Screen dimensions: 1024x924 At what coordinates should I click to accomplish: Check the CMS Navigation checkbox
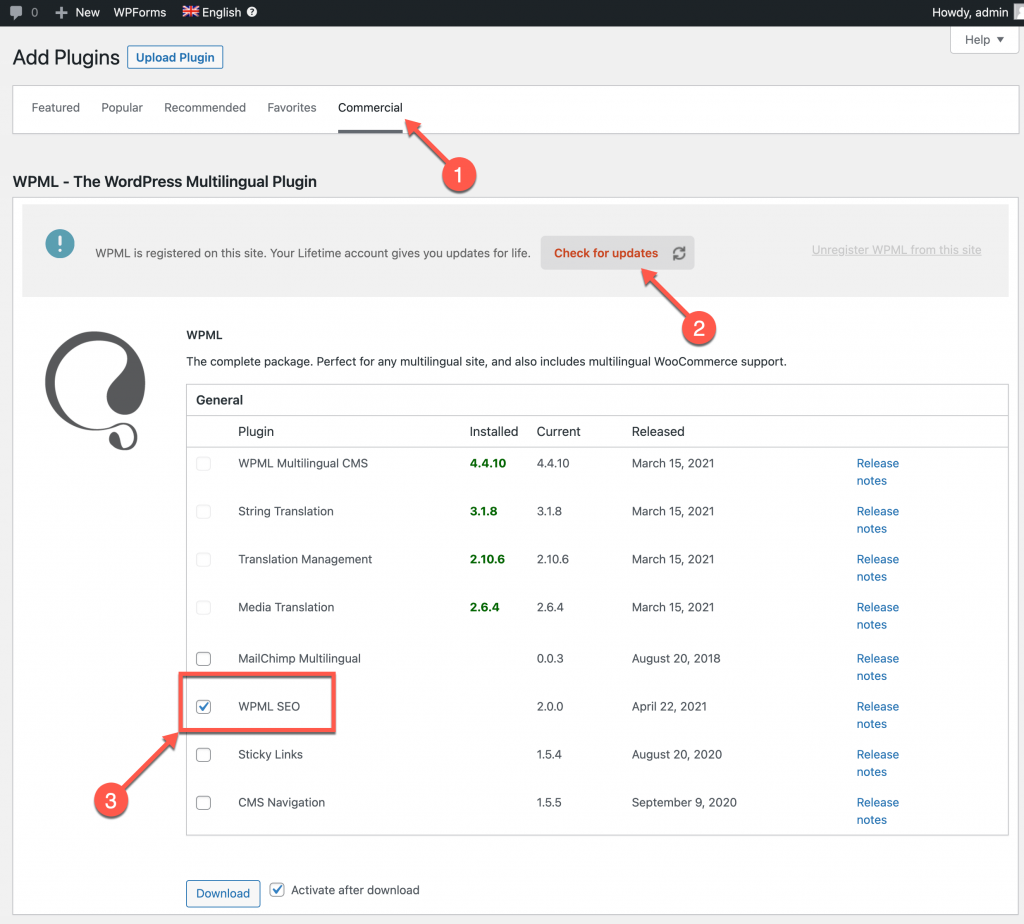click(x=204, y=803)
